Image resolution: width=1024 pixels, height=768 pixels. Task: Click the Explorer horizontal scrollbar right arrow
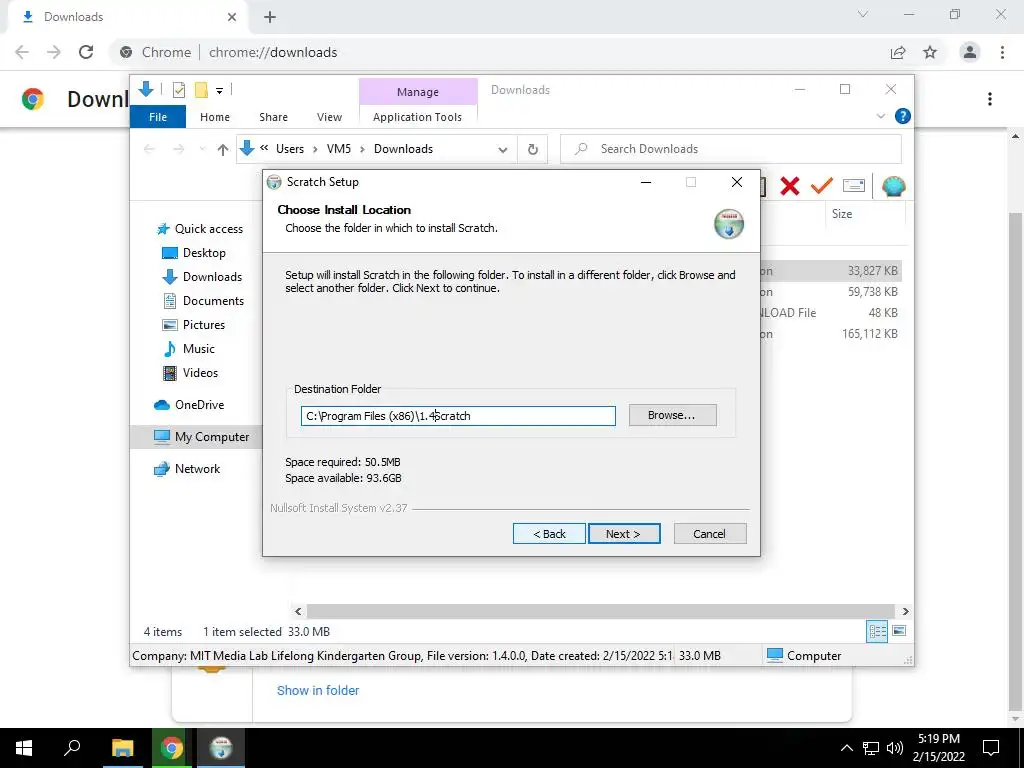click(x=905, y=611)
